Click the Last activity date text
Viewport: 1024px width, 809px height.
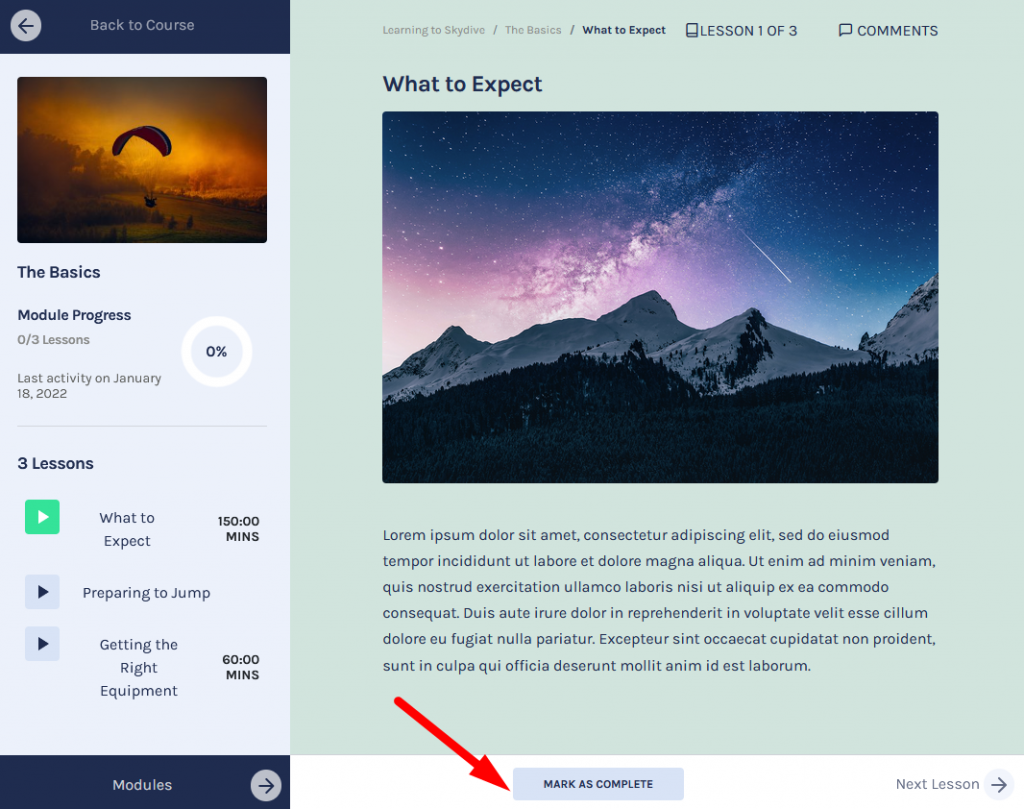click(x=89, y=386)
